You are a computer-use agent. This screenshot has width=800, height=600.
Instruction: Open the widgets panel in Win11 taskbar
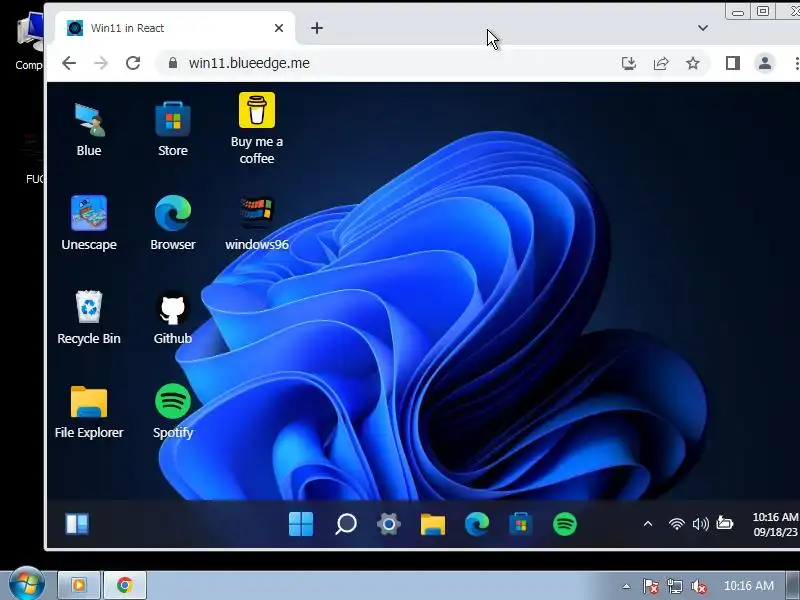(x=77, y=524)
